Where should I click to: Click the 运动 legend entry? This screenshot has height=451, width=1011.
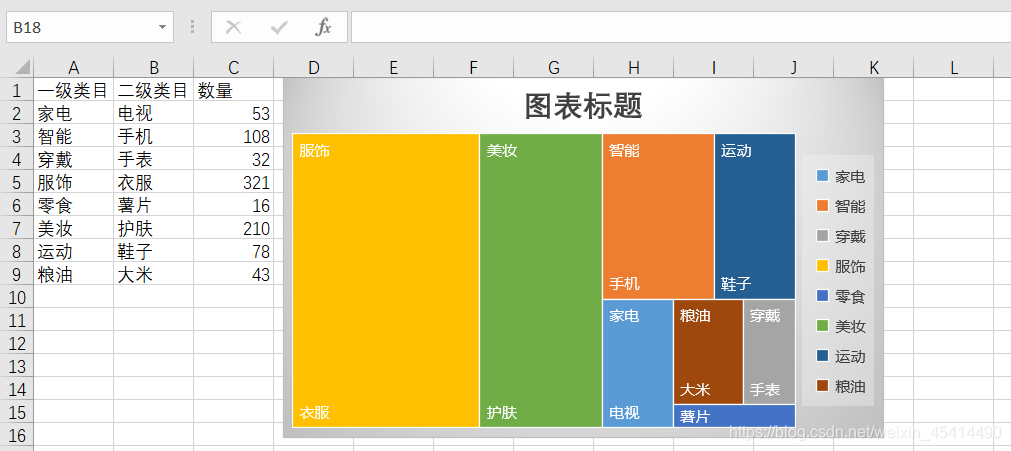tap(841, 357)
